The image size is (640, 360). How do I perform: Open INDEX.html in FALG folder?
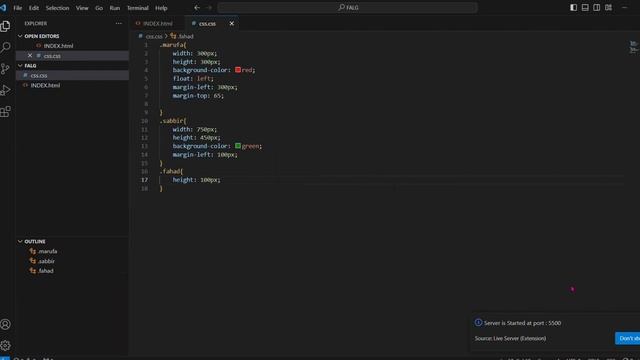click(45, 85)
